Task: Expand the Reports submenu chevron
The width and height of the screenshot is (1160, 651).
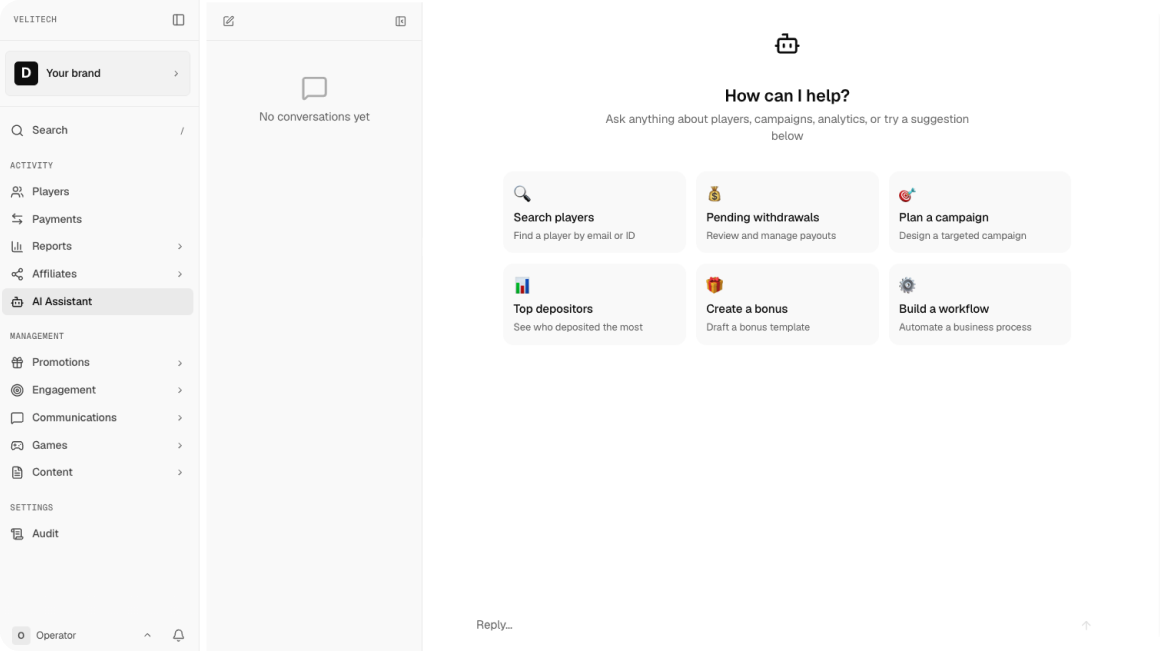Action: (x=180, y=246)
